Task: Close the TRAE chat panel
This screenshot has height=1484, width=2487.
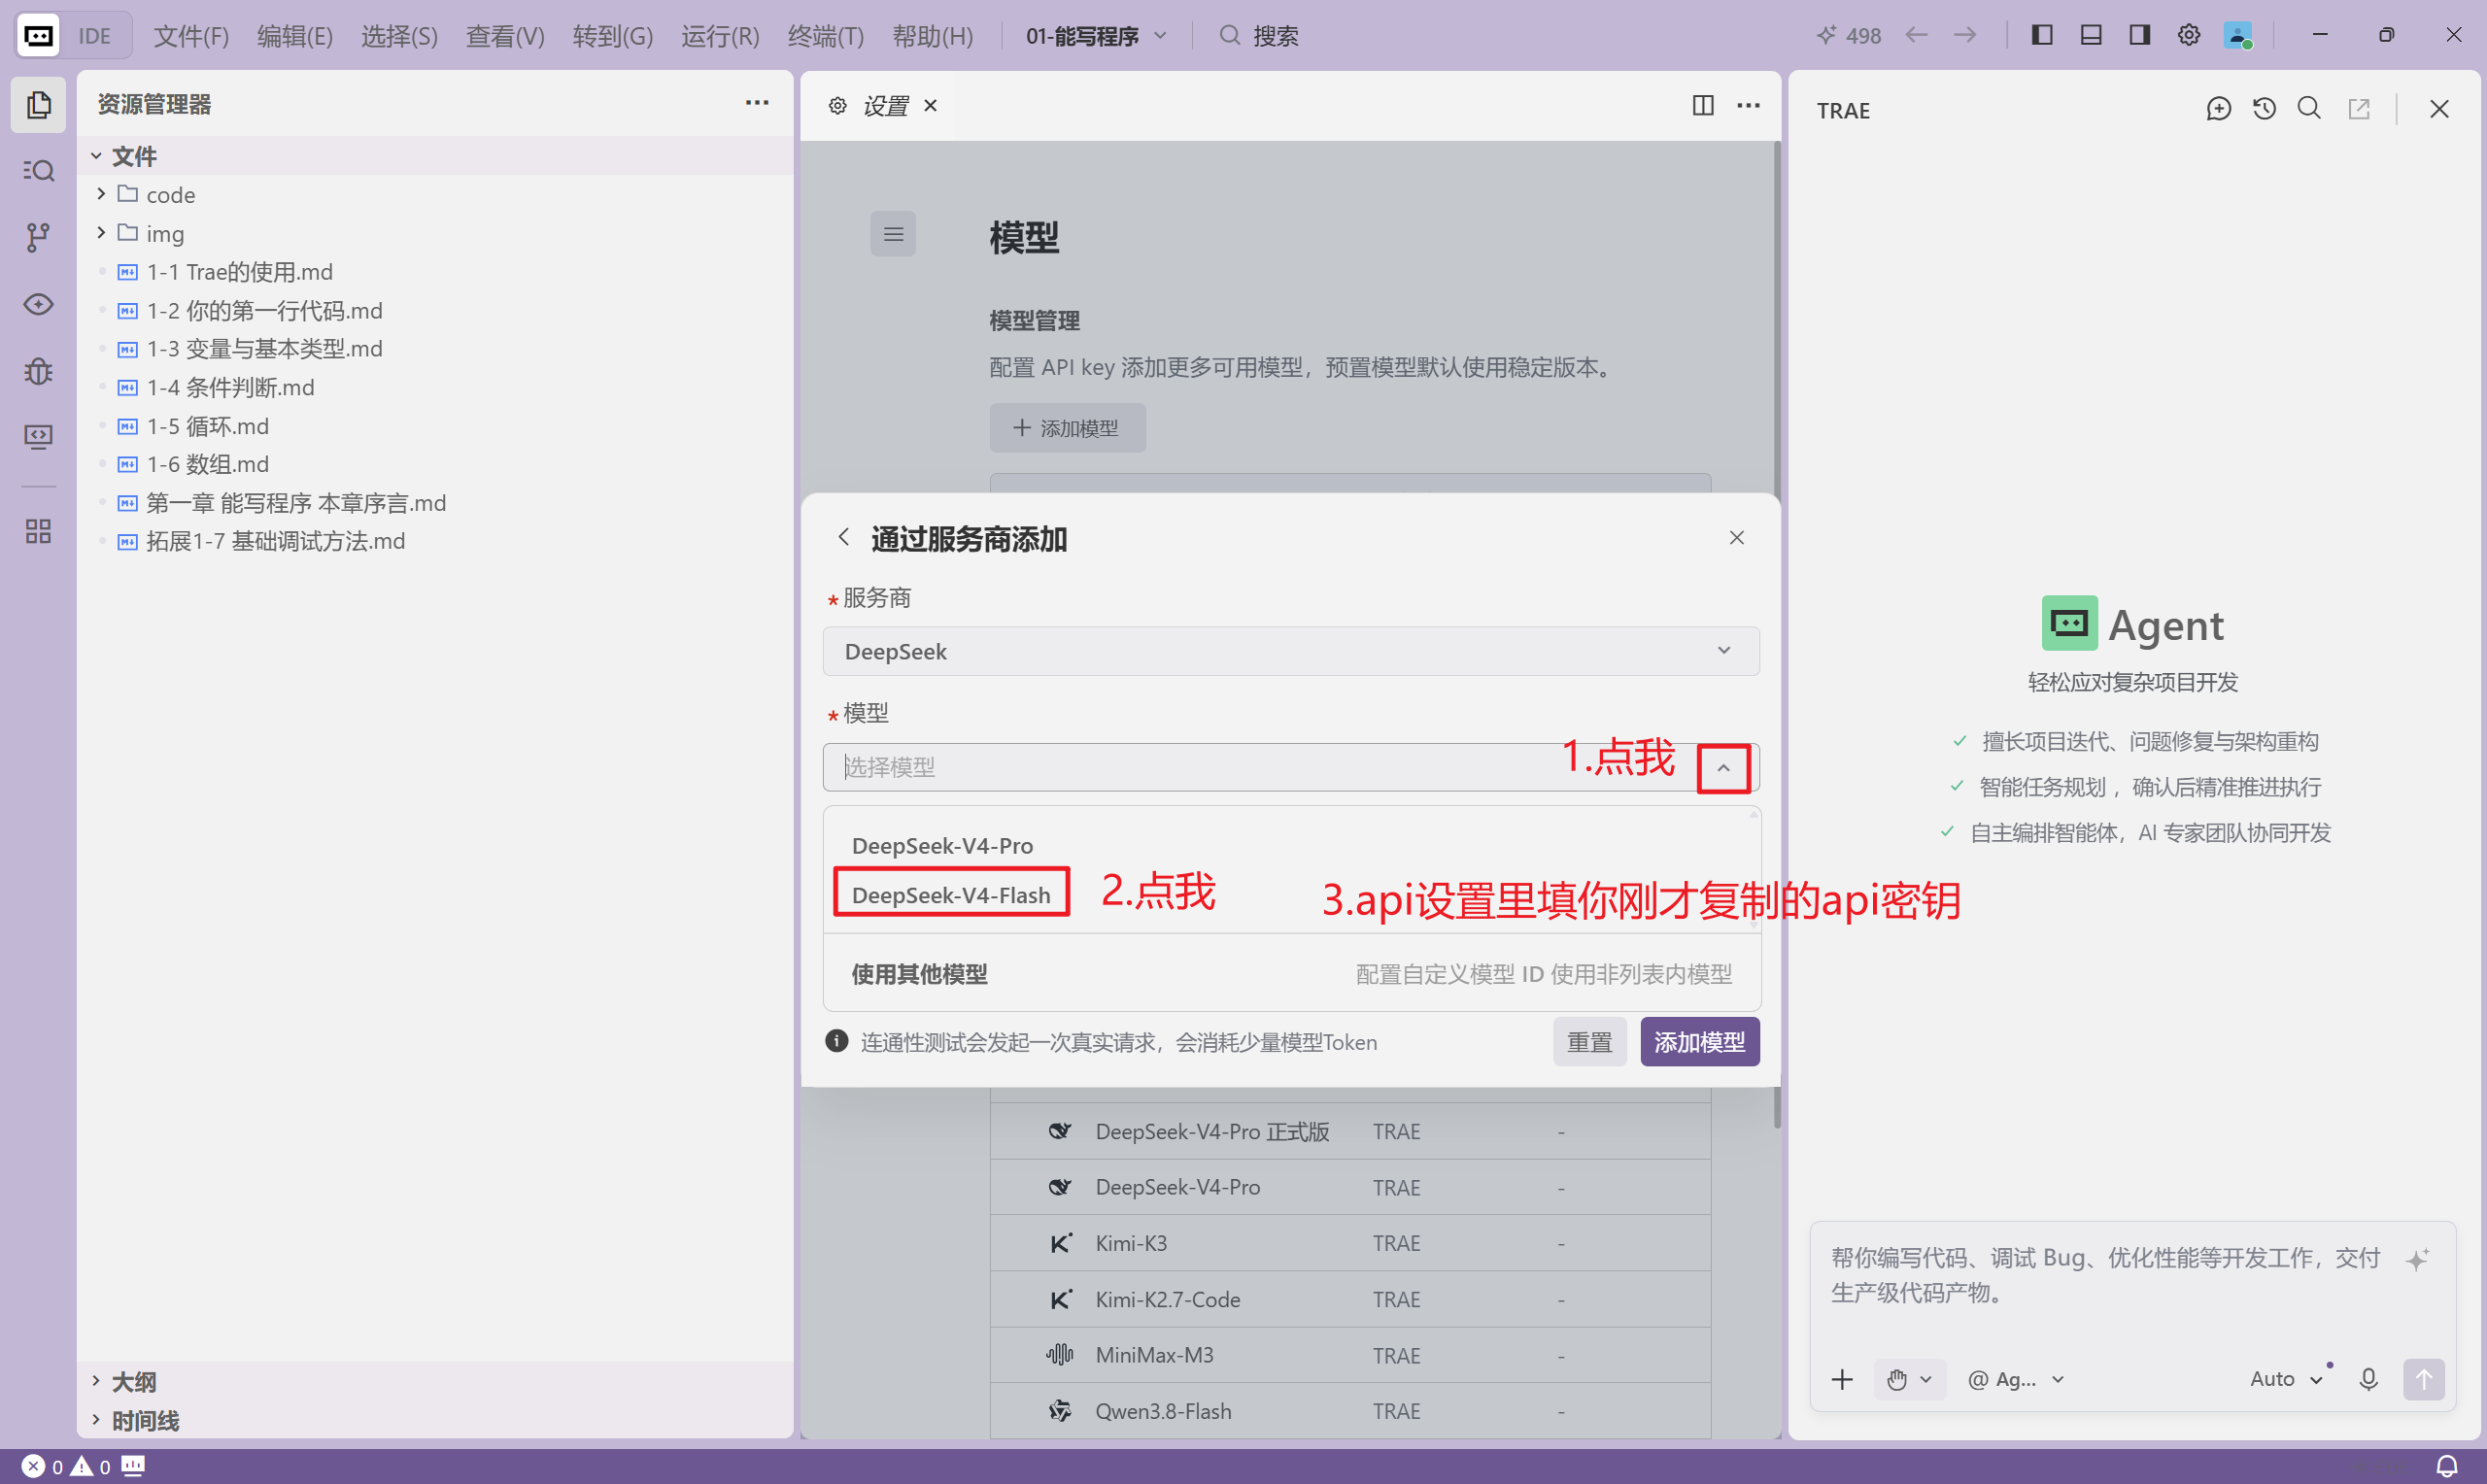Action: coord(2439,109)
